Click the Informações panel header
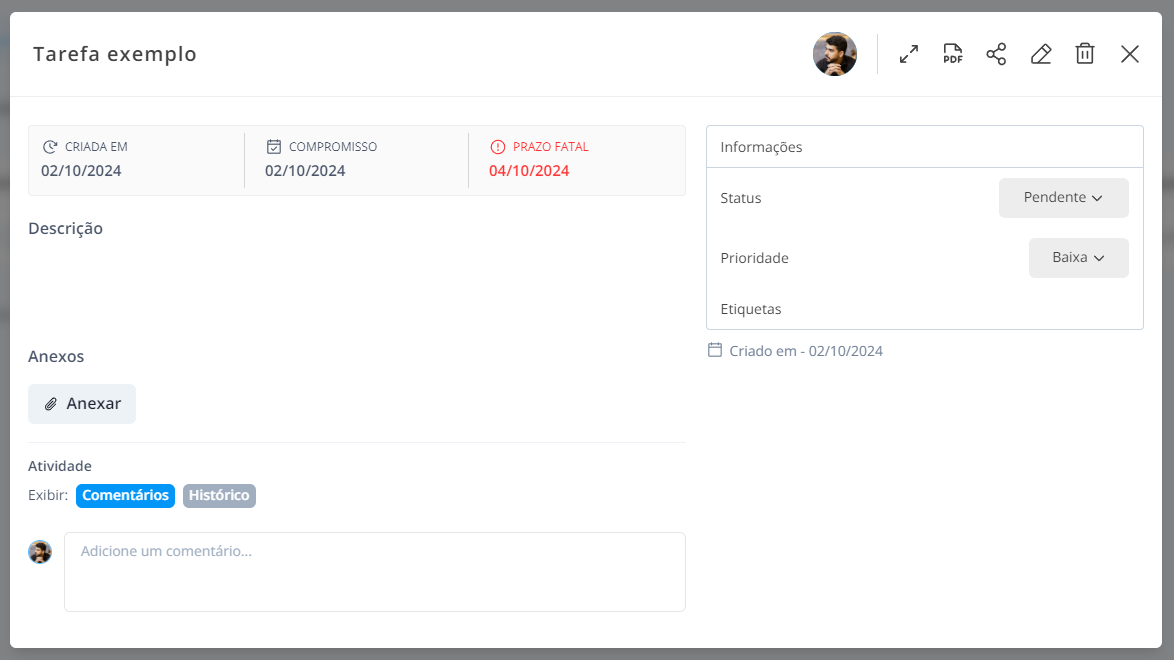This screenshot has width=1174, height=660. [x=925, y=147]
